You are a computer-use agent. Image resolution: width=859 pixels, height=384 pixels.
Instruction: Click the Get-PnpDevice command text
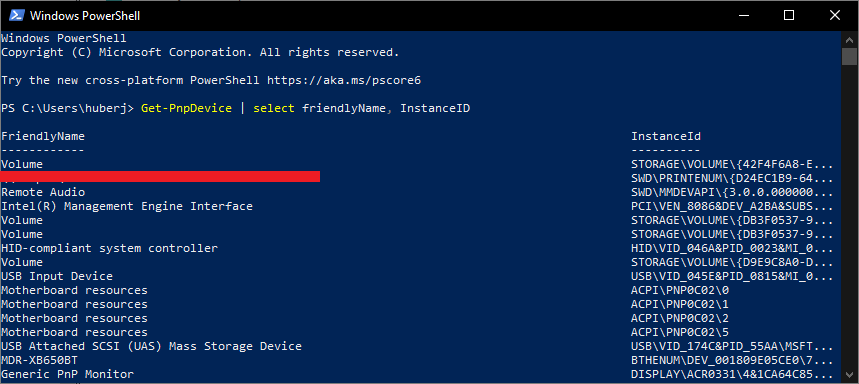coord(186,108)
